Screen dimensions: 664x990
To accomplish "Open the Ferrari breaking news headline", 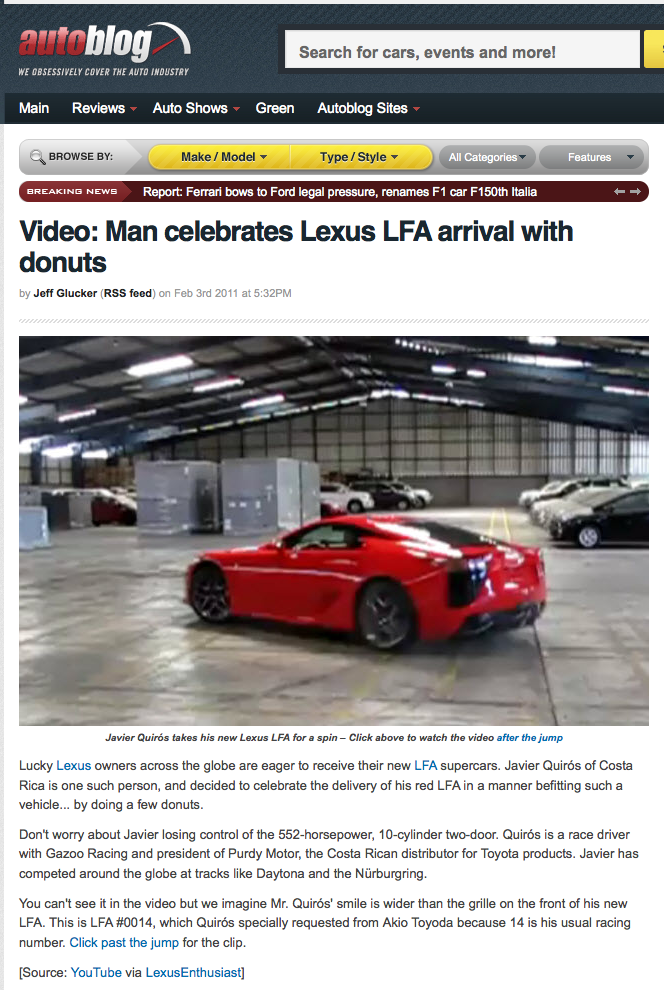I will tap(340, 192).
